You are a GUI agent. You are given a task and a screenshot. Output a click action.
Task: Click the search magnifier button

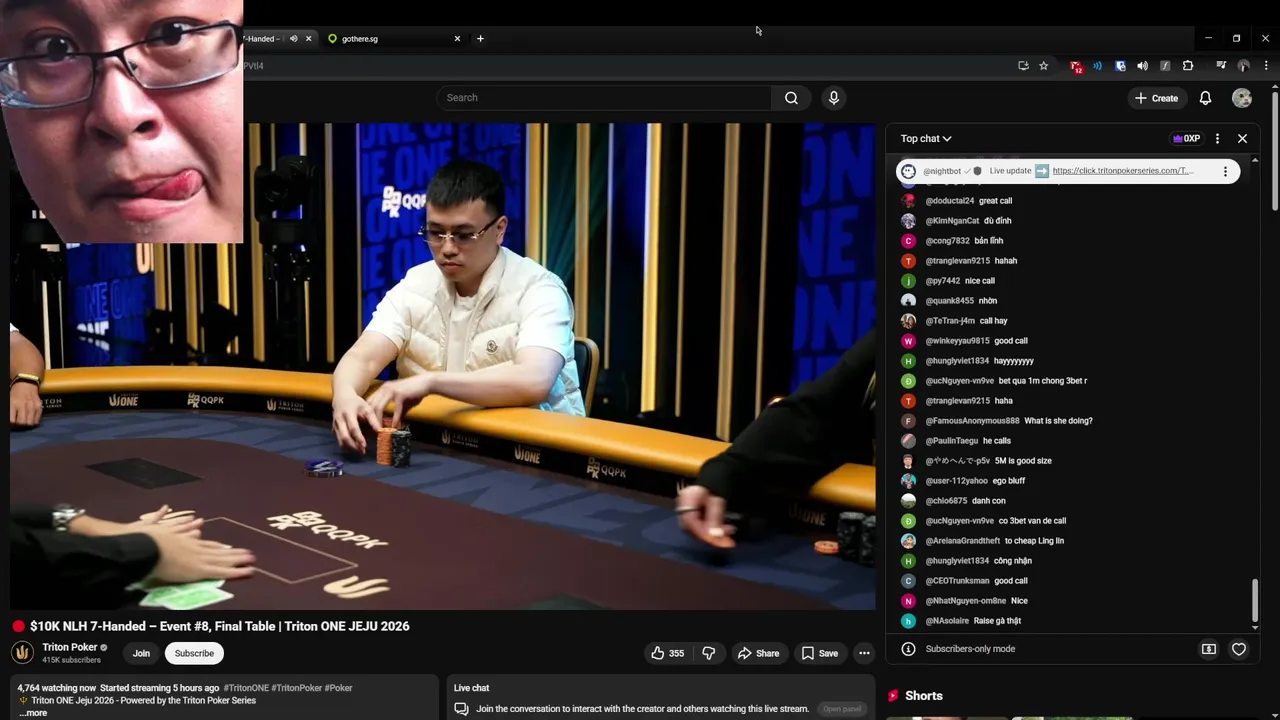coord(791,98)
